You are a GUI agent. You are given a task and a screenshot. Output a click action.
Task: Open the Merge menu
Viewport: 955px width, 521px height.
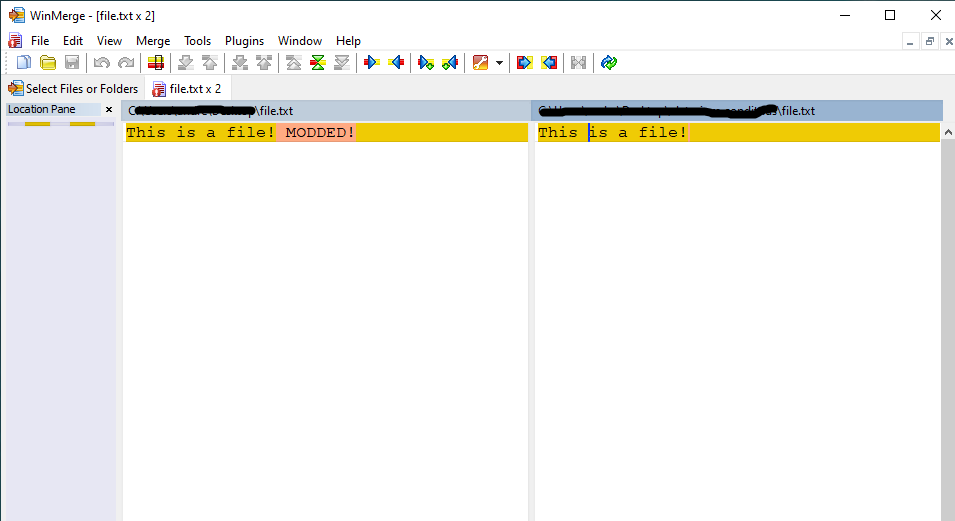(x=153, y=41)
